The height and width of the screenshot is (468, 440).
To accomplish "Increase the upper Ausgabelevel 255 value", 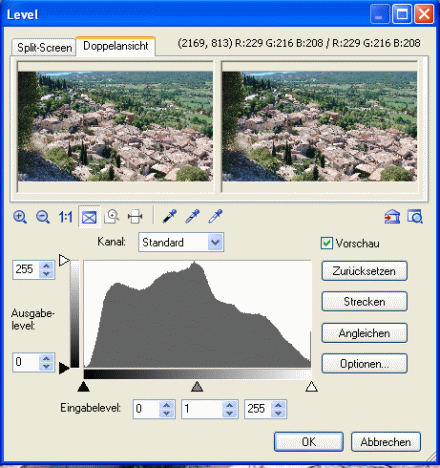I will click(46, 266).
